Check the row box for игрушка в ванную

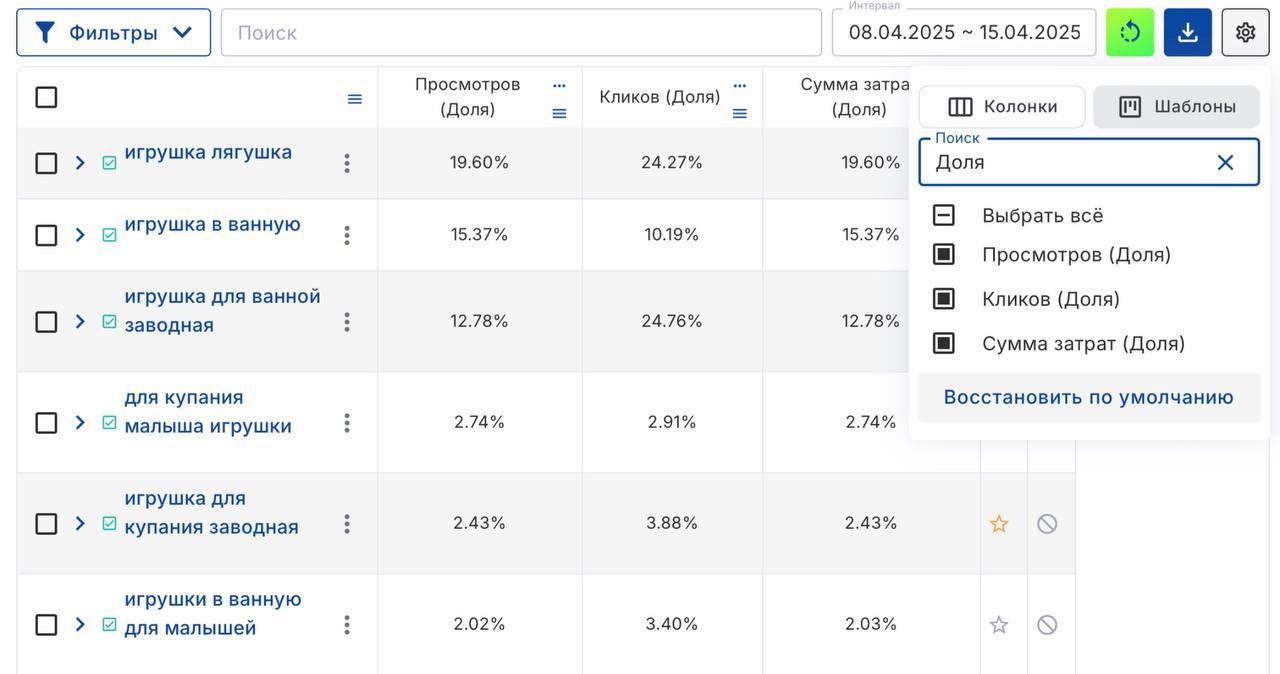[46, 235]
